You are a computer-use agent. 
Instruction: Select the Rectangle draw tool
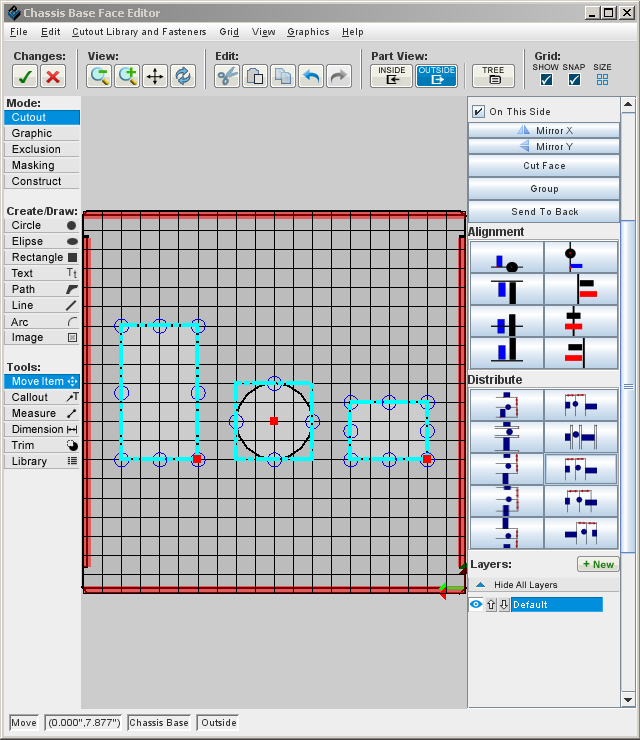click(x=42, y=257)
